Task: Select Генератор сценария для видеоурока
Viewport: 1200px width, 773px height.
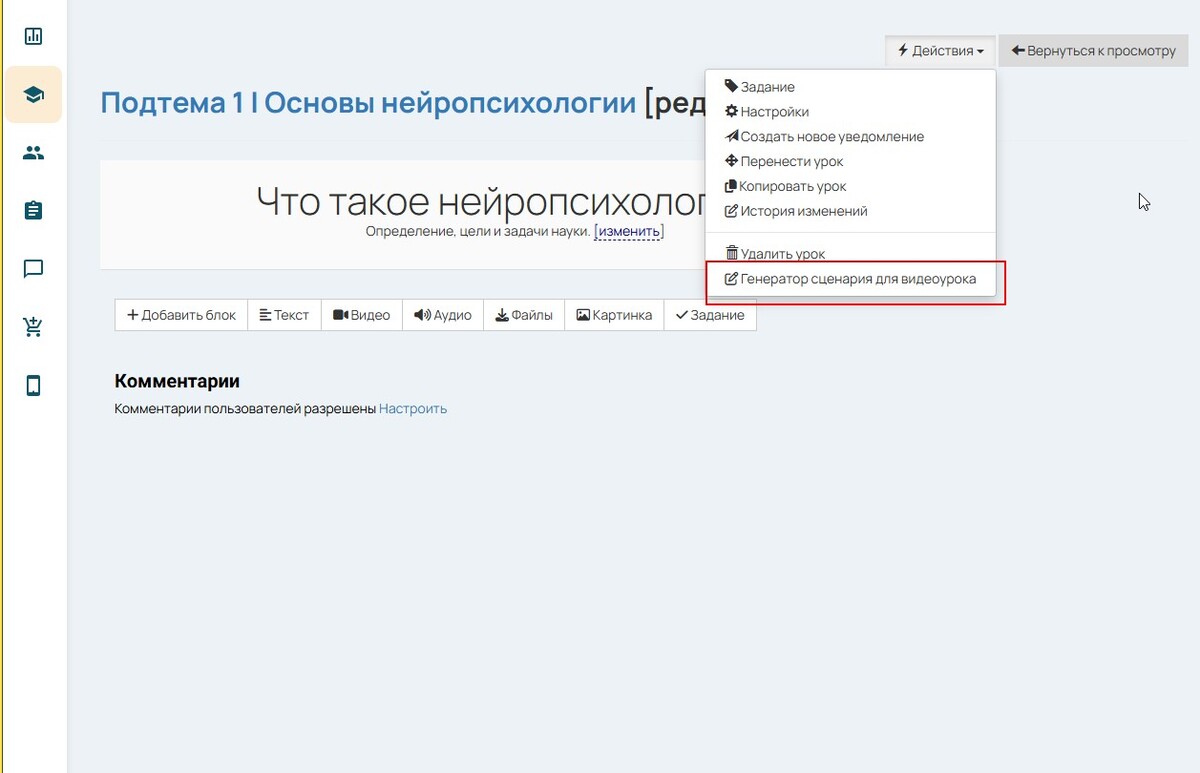Action: point(857,279)
